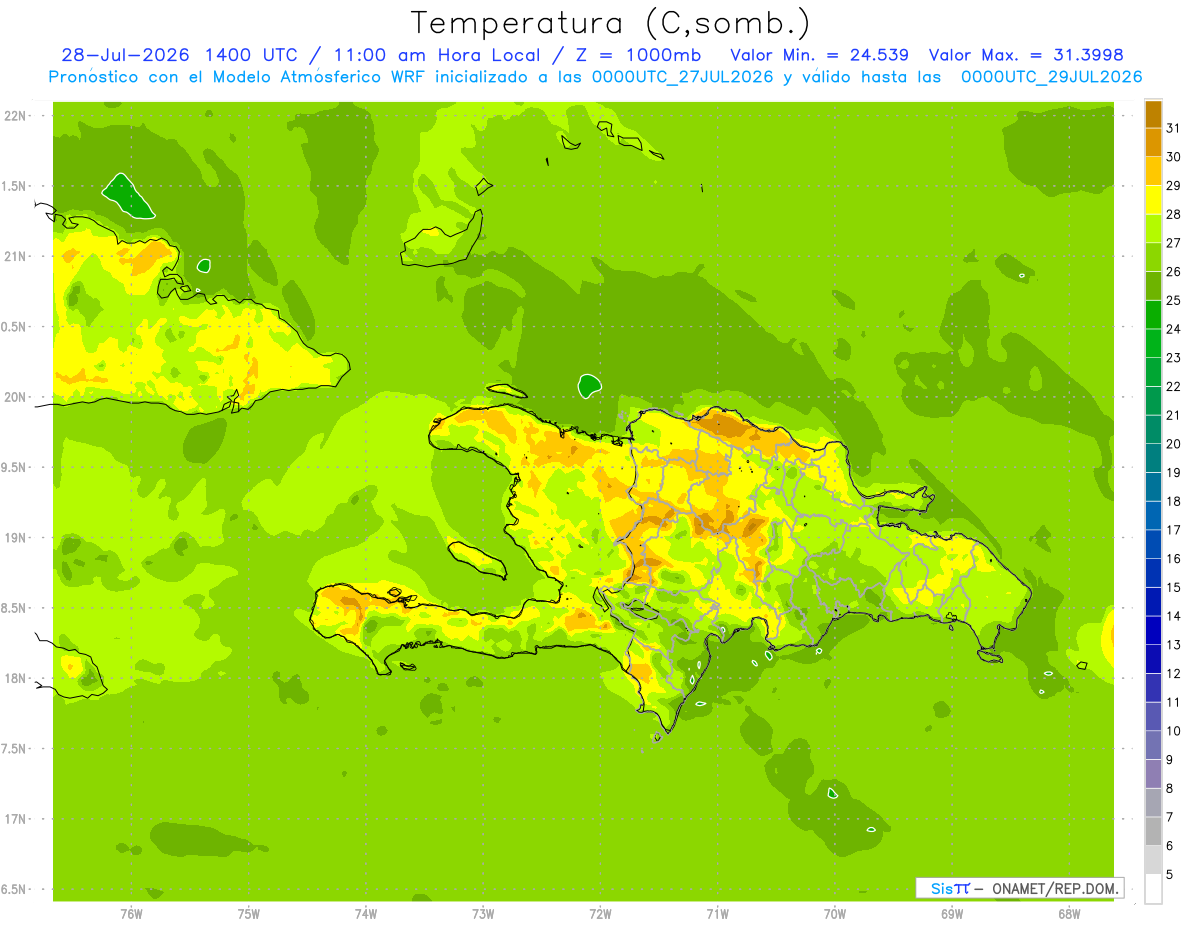The width and height of the screenshot is (1200, 927).
Task: Click the legend value '28'
Action: coord(1173,214)
